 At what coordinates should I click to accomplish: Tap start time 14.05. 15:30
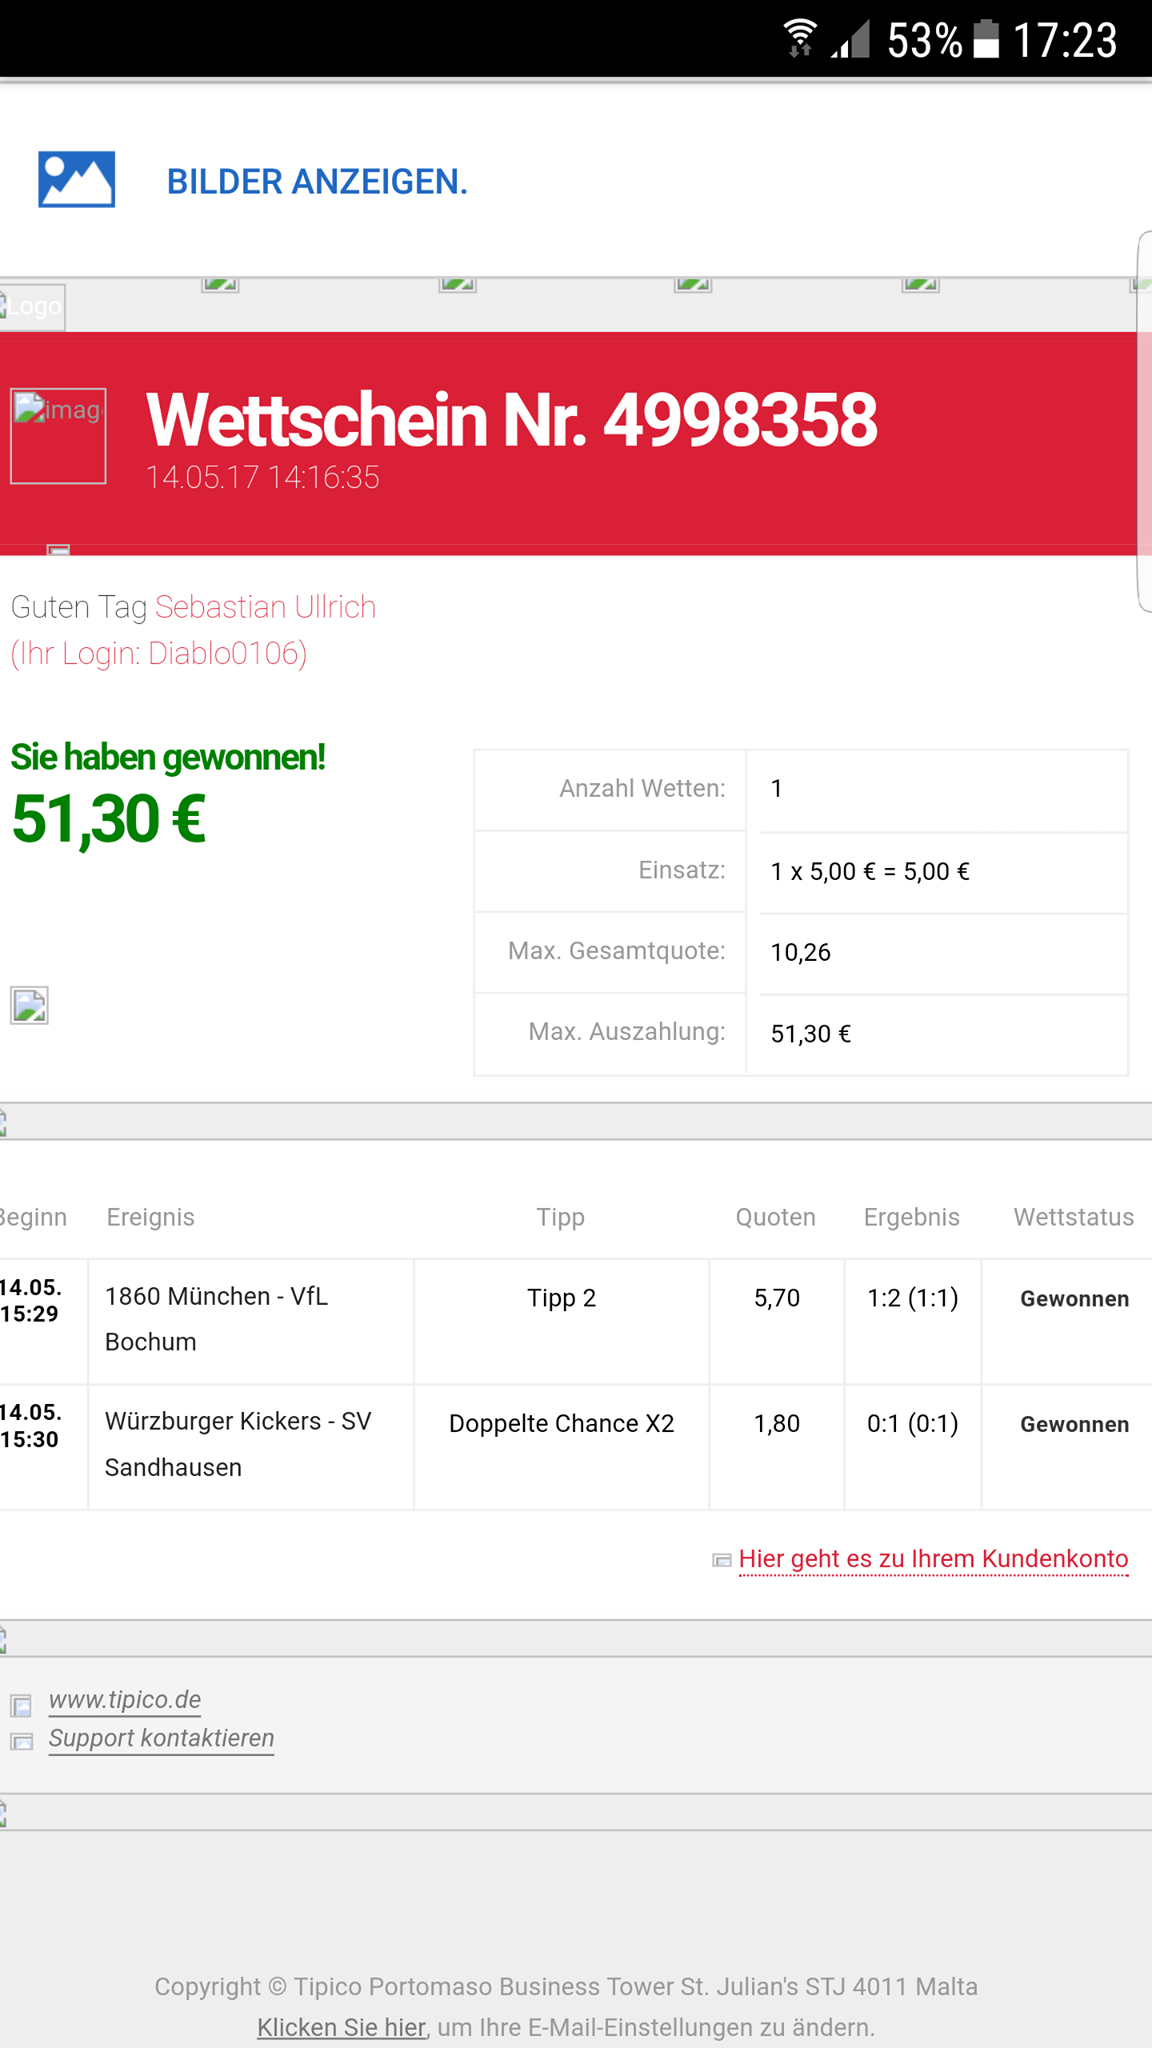click(31, 1425)
